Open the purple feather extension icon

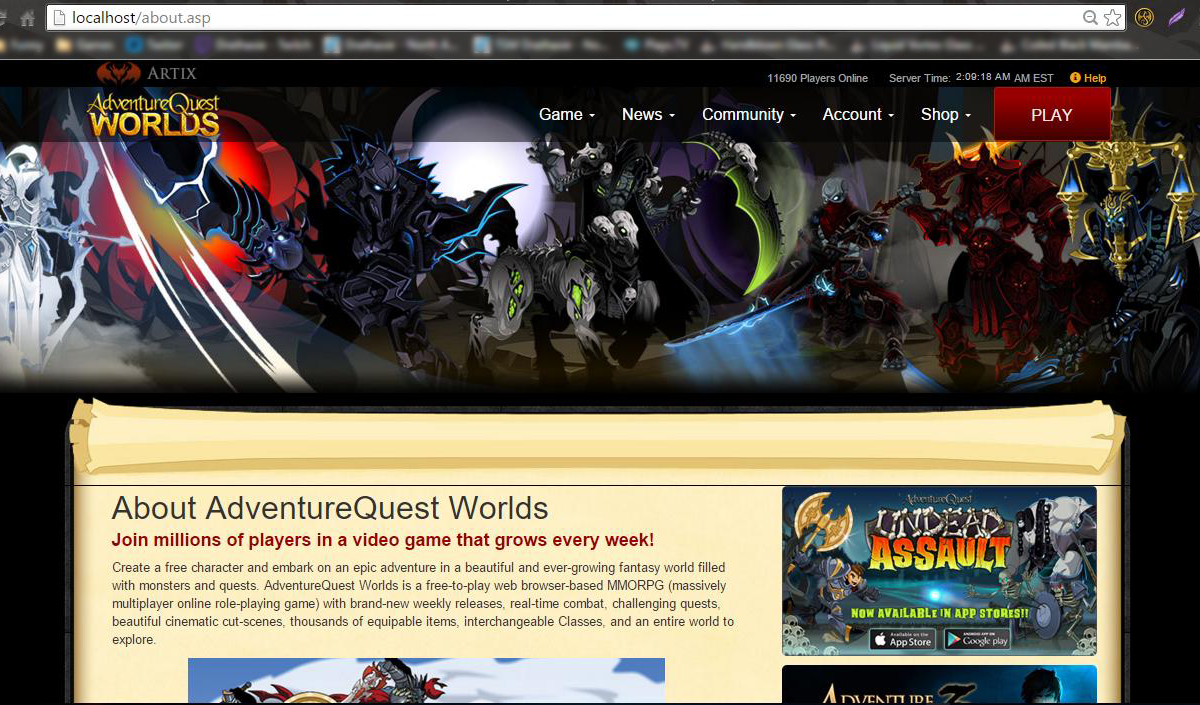click(x=1177, y=18)
